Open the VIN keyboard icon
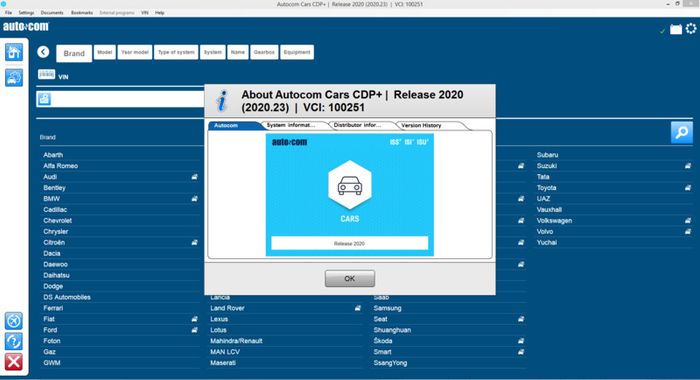The image size is (700, 380). point(46,74)
